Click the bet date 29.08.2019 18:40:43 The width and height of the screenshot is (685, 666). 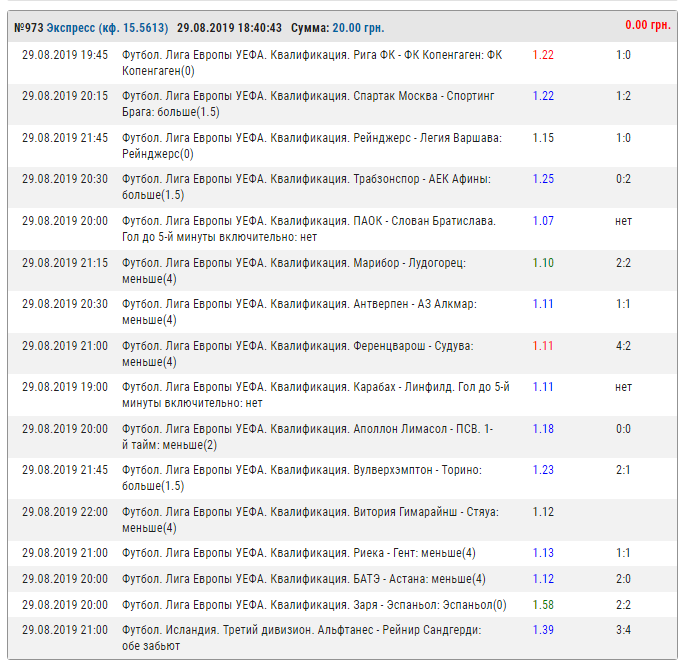[x=229, y=28]
